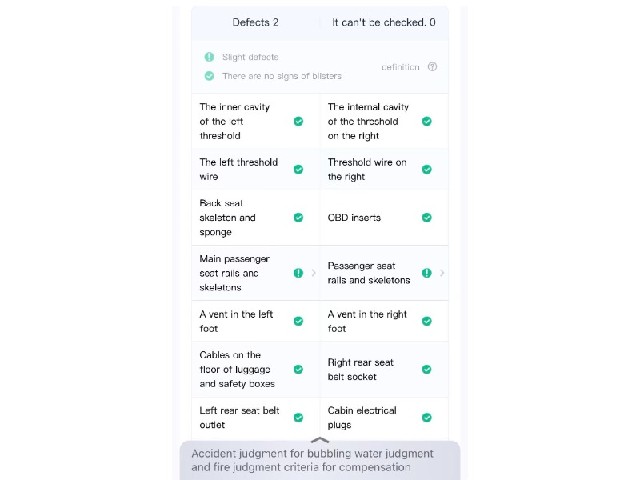The width and height of the screenshot is (640, 480).
Task: Click the check mark for right foot vent
Action: [427, 321]
